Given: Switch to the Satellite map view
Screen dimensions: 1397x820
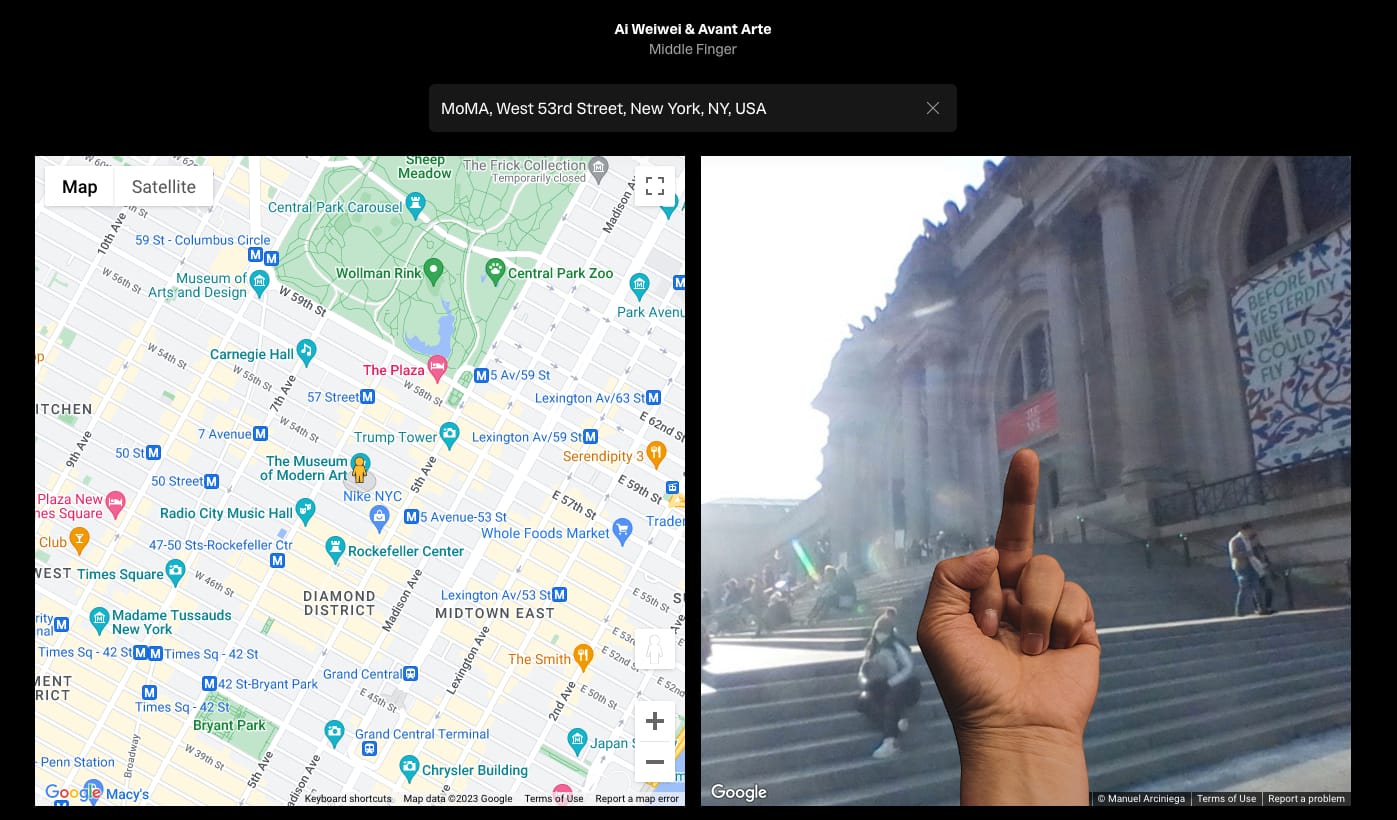Looking at the screenshot, I should point(164,187).
